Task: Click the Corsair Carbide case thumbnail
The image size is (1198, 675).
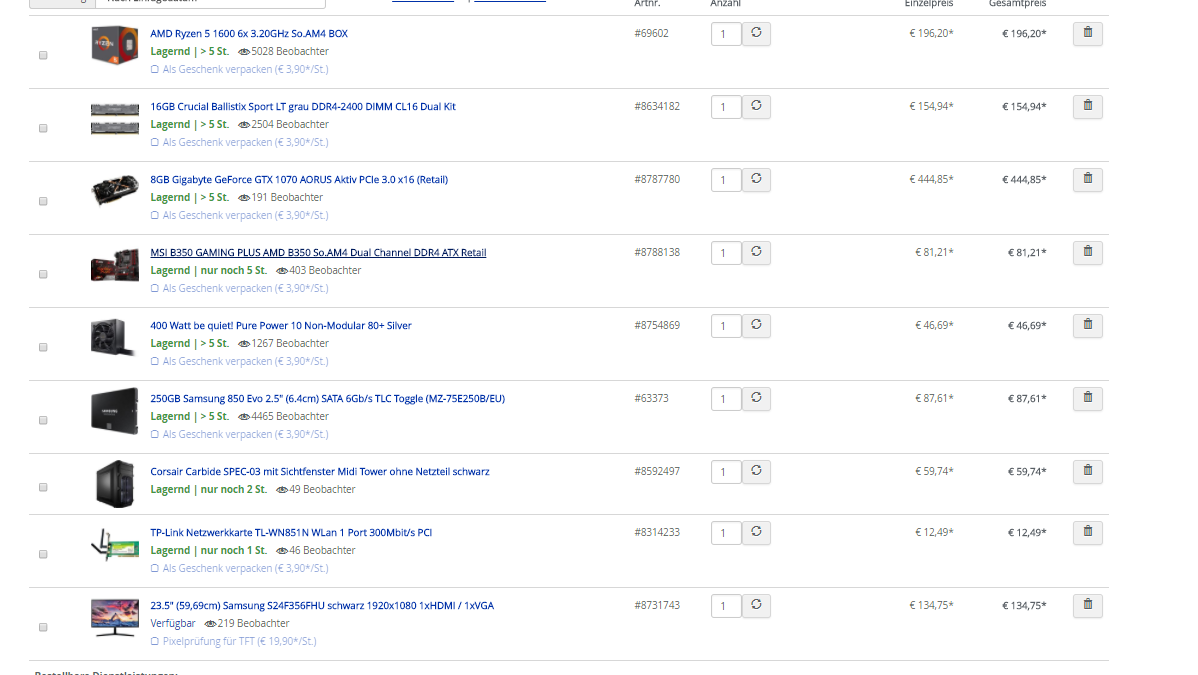Action: click(115, 484)
